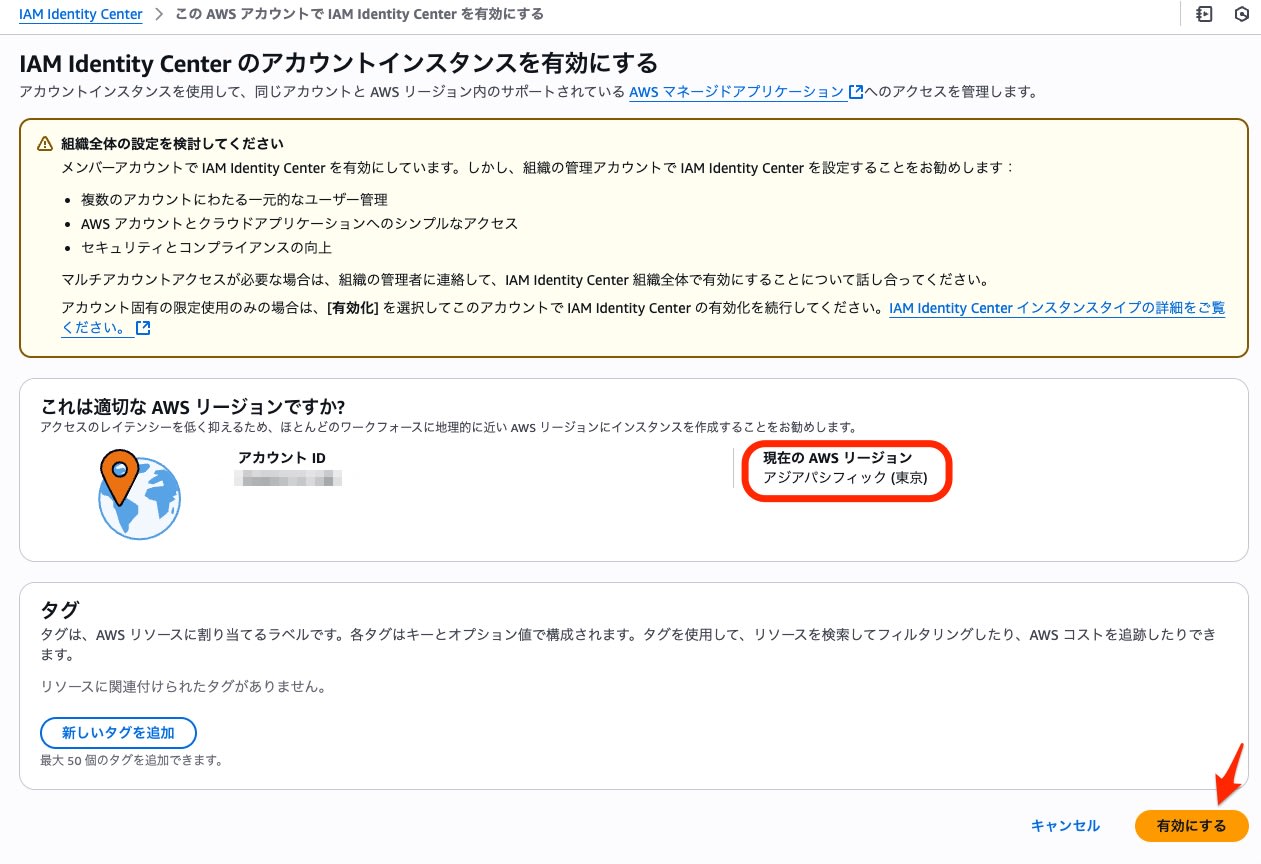Click the 組織全体の設定を検討してください alert title
The width and height of the screenshot is (1261, 864).
(x=172, y=144)
